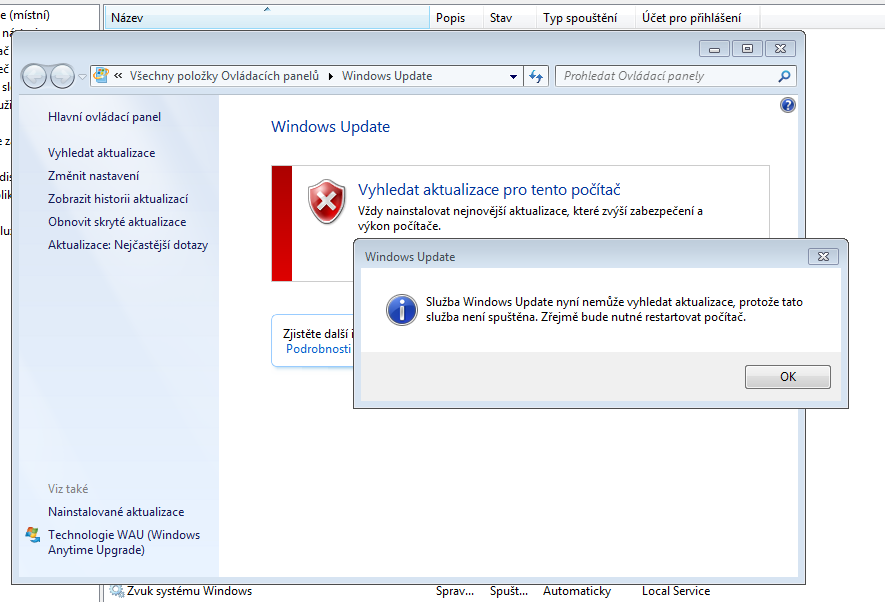This screenshot has width=885, height=602.
Task: Open Aktualizace: Nejčastější dotazy
Action: pyautogui.click(x=128, y=245)
